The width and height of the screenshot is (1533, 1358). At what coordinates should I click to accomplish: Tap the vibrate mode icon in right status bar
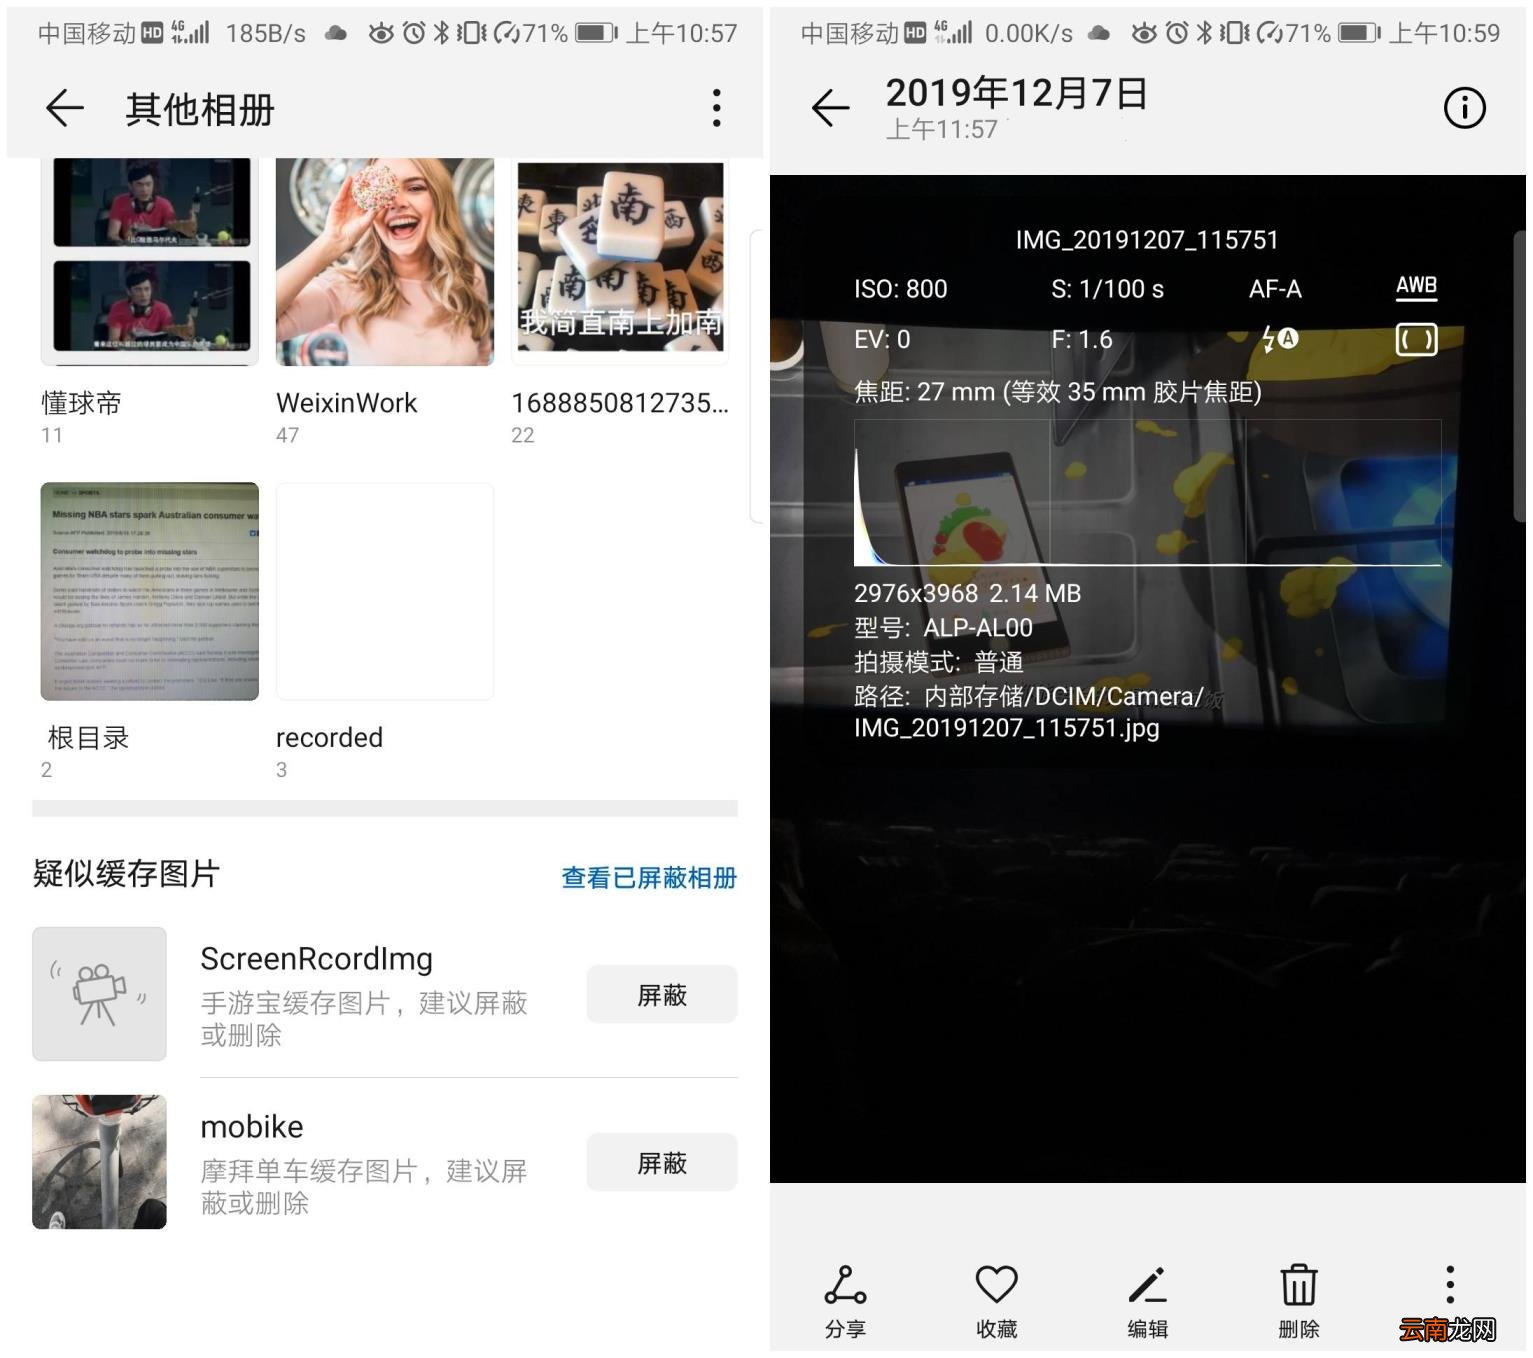[1236, 33]
